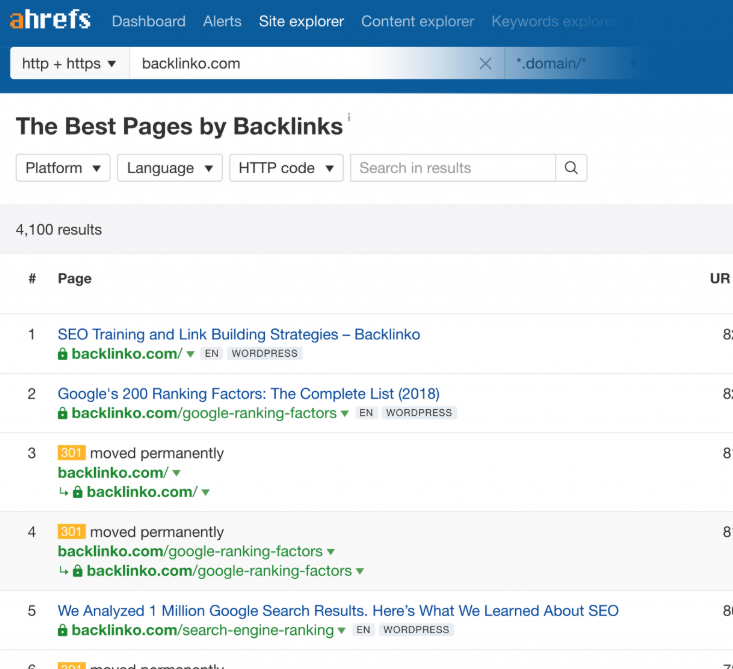This screenshot has width=733, height=669.
Task: Click lock icon on google-ranking-factors row 2
Action: [x=62, y=413]
